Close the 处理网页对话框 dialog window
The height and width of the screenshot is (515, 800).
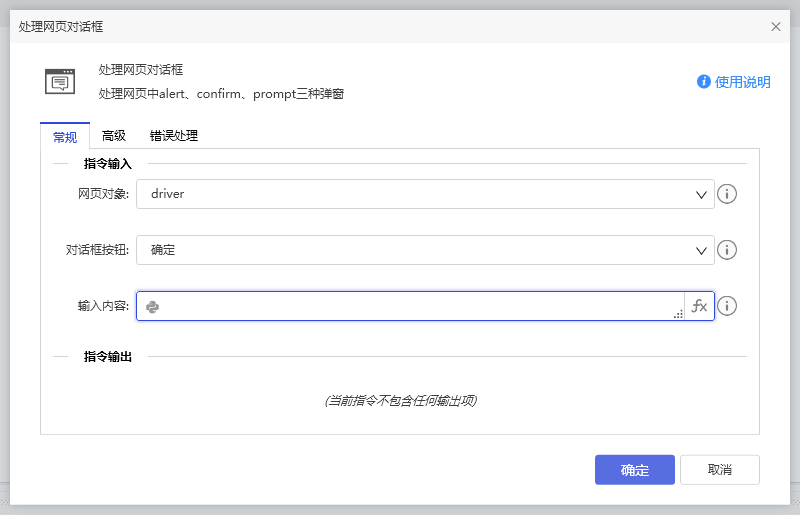click(x=776, y=26)
